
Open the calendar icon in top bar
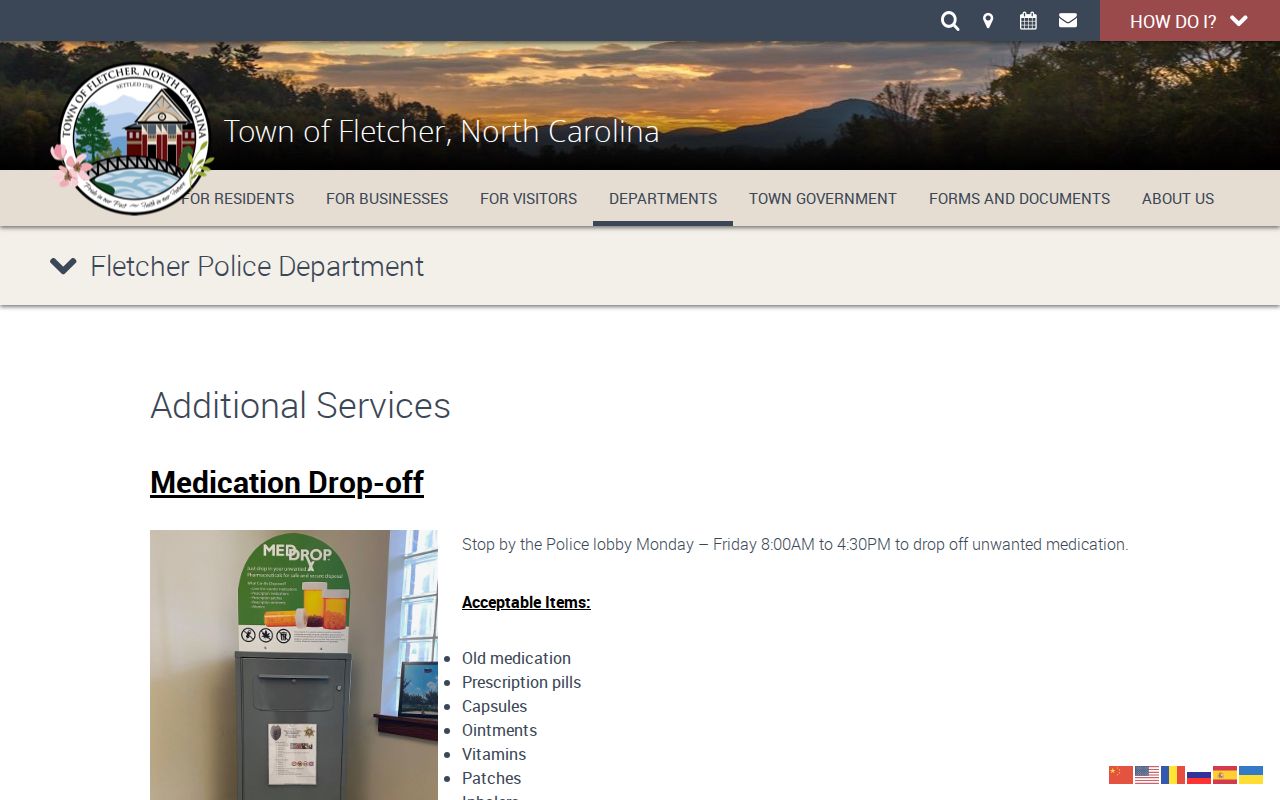(x=1028, y=20)
